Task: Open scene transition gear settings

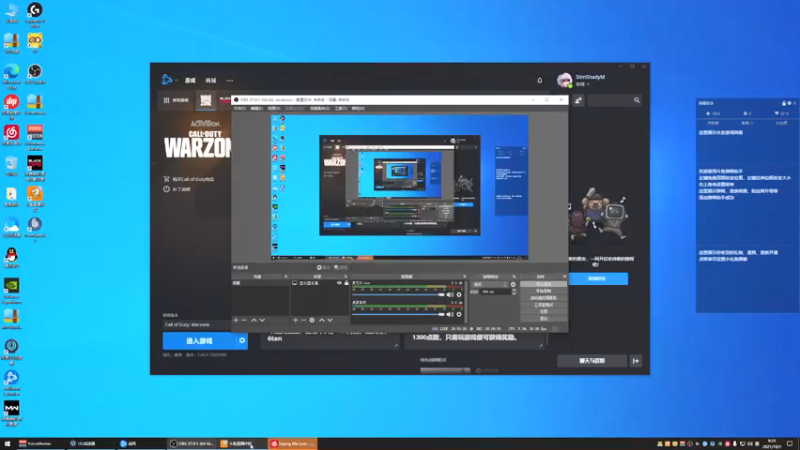Action: (x=513, y=284)
